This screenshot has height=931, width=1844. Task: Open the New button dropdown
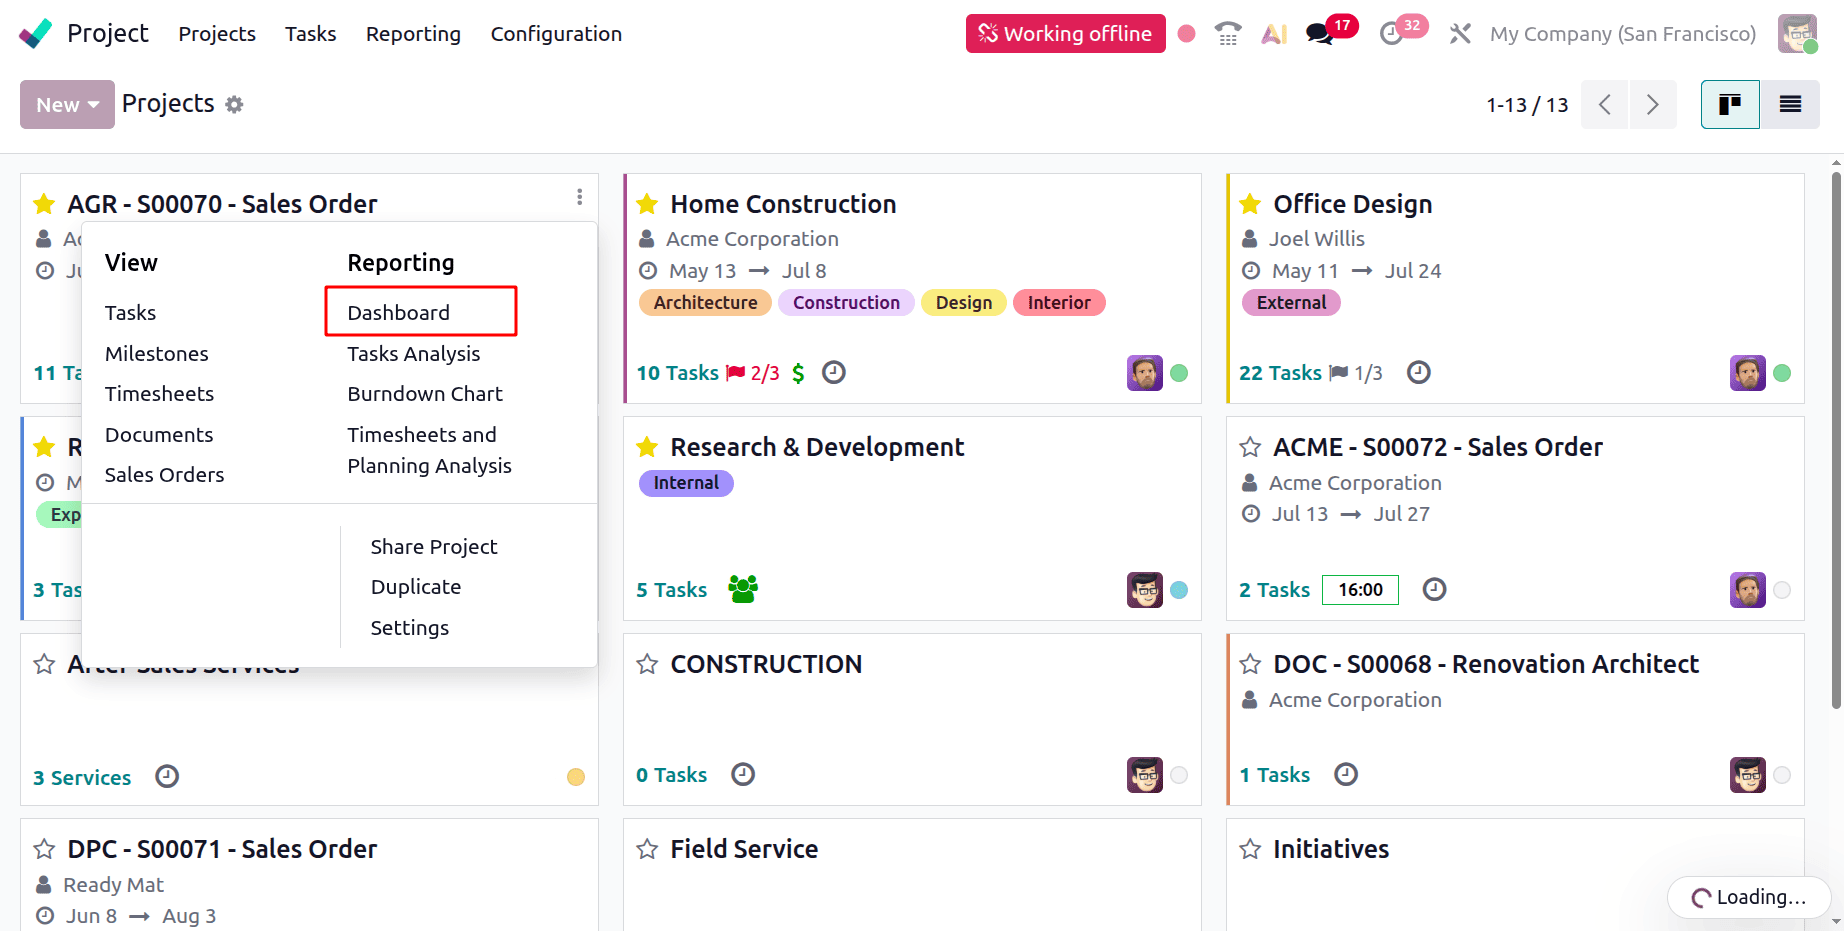67,104
